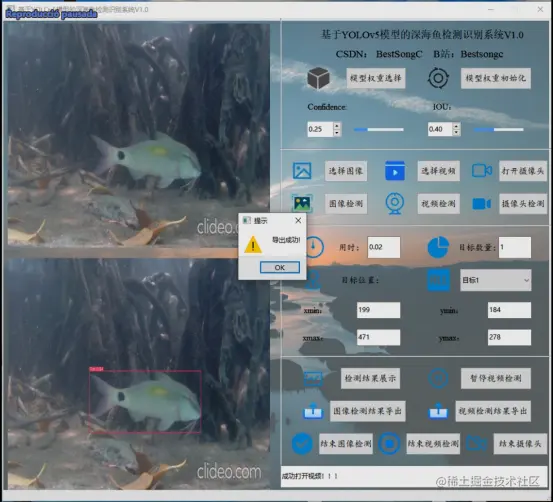554x502 pixels.
Task: Click the crossed camera end camera icon
Action: tap(476, 443)
